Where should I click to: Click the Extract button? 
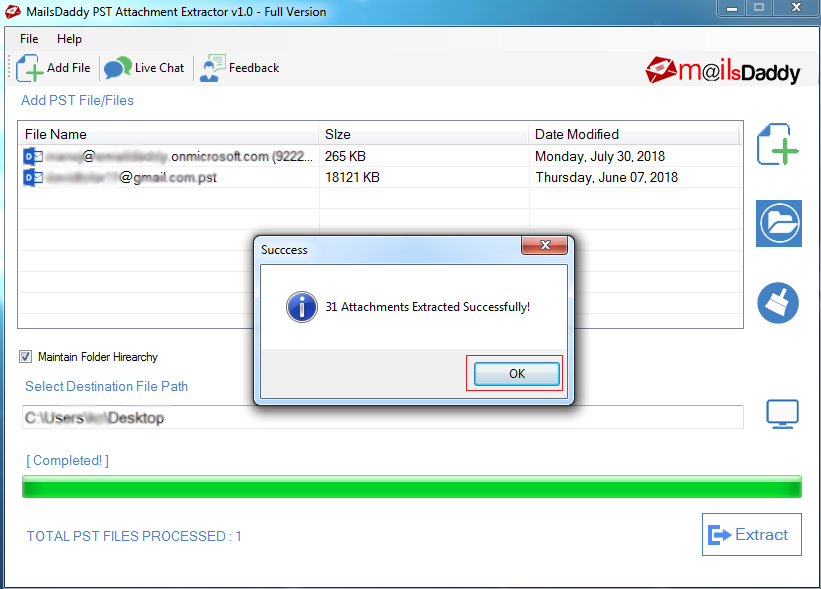(x=751, y=535)
